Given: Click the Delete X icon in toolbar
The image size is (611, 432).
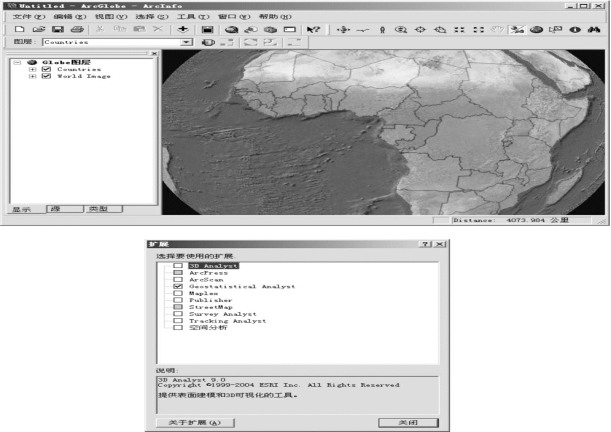Looking at the screenshot, I should [x=158, y=29].
